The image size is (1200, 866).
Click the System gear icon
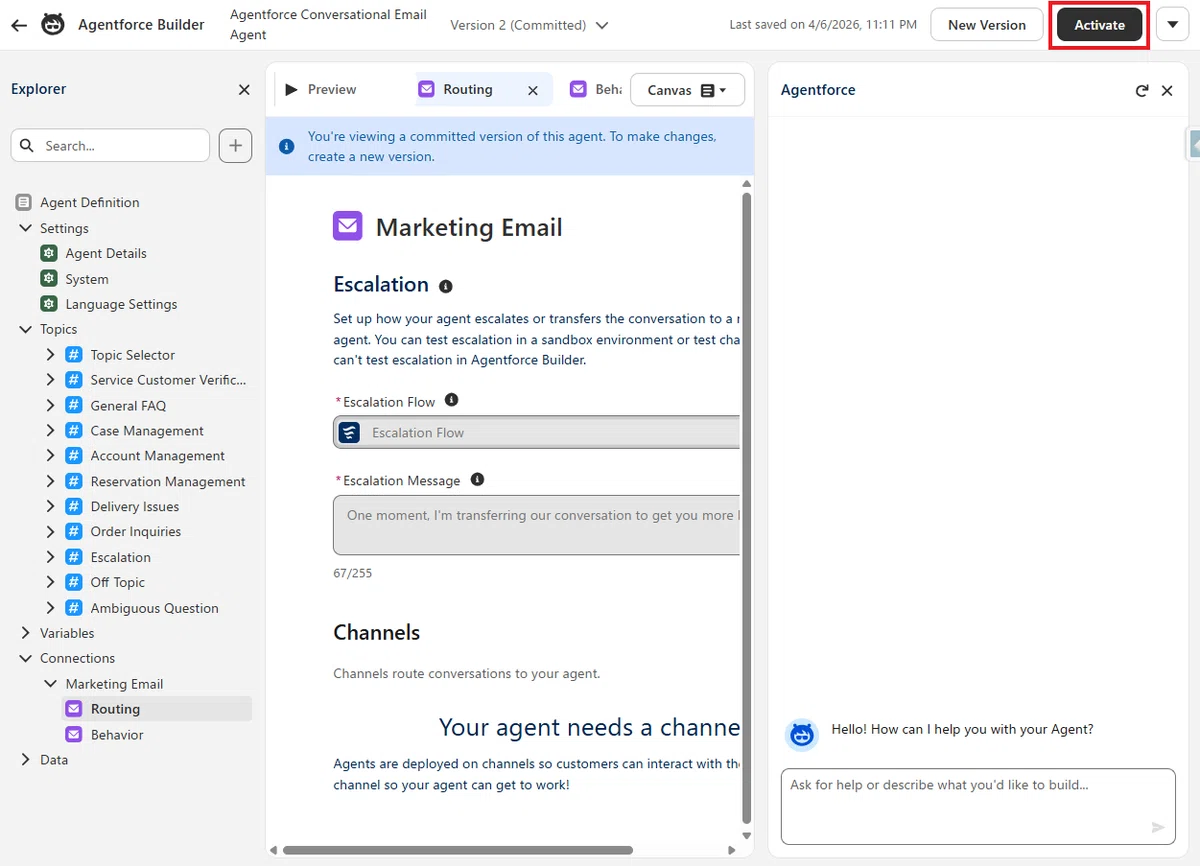(48, 279)
